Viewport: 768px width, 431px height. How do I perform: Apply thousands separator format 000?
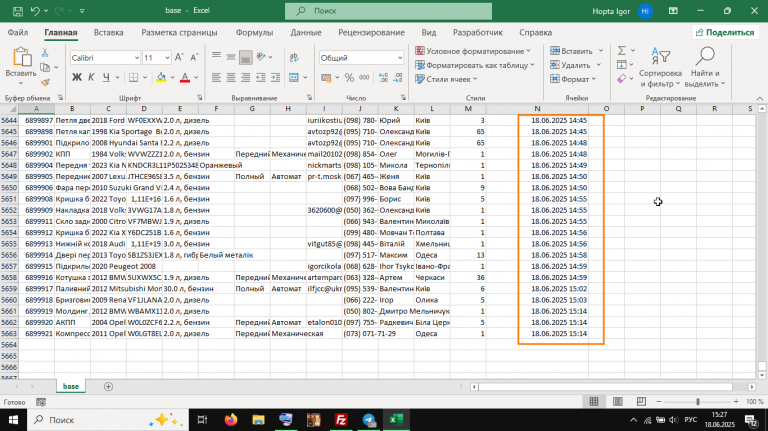[364, 77]
